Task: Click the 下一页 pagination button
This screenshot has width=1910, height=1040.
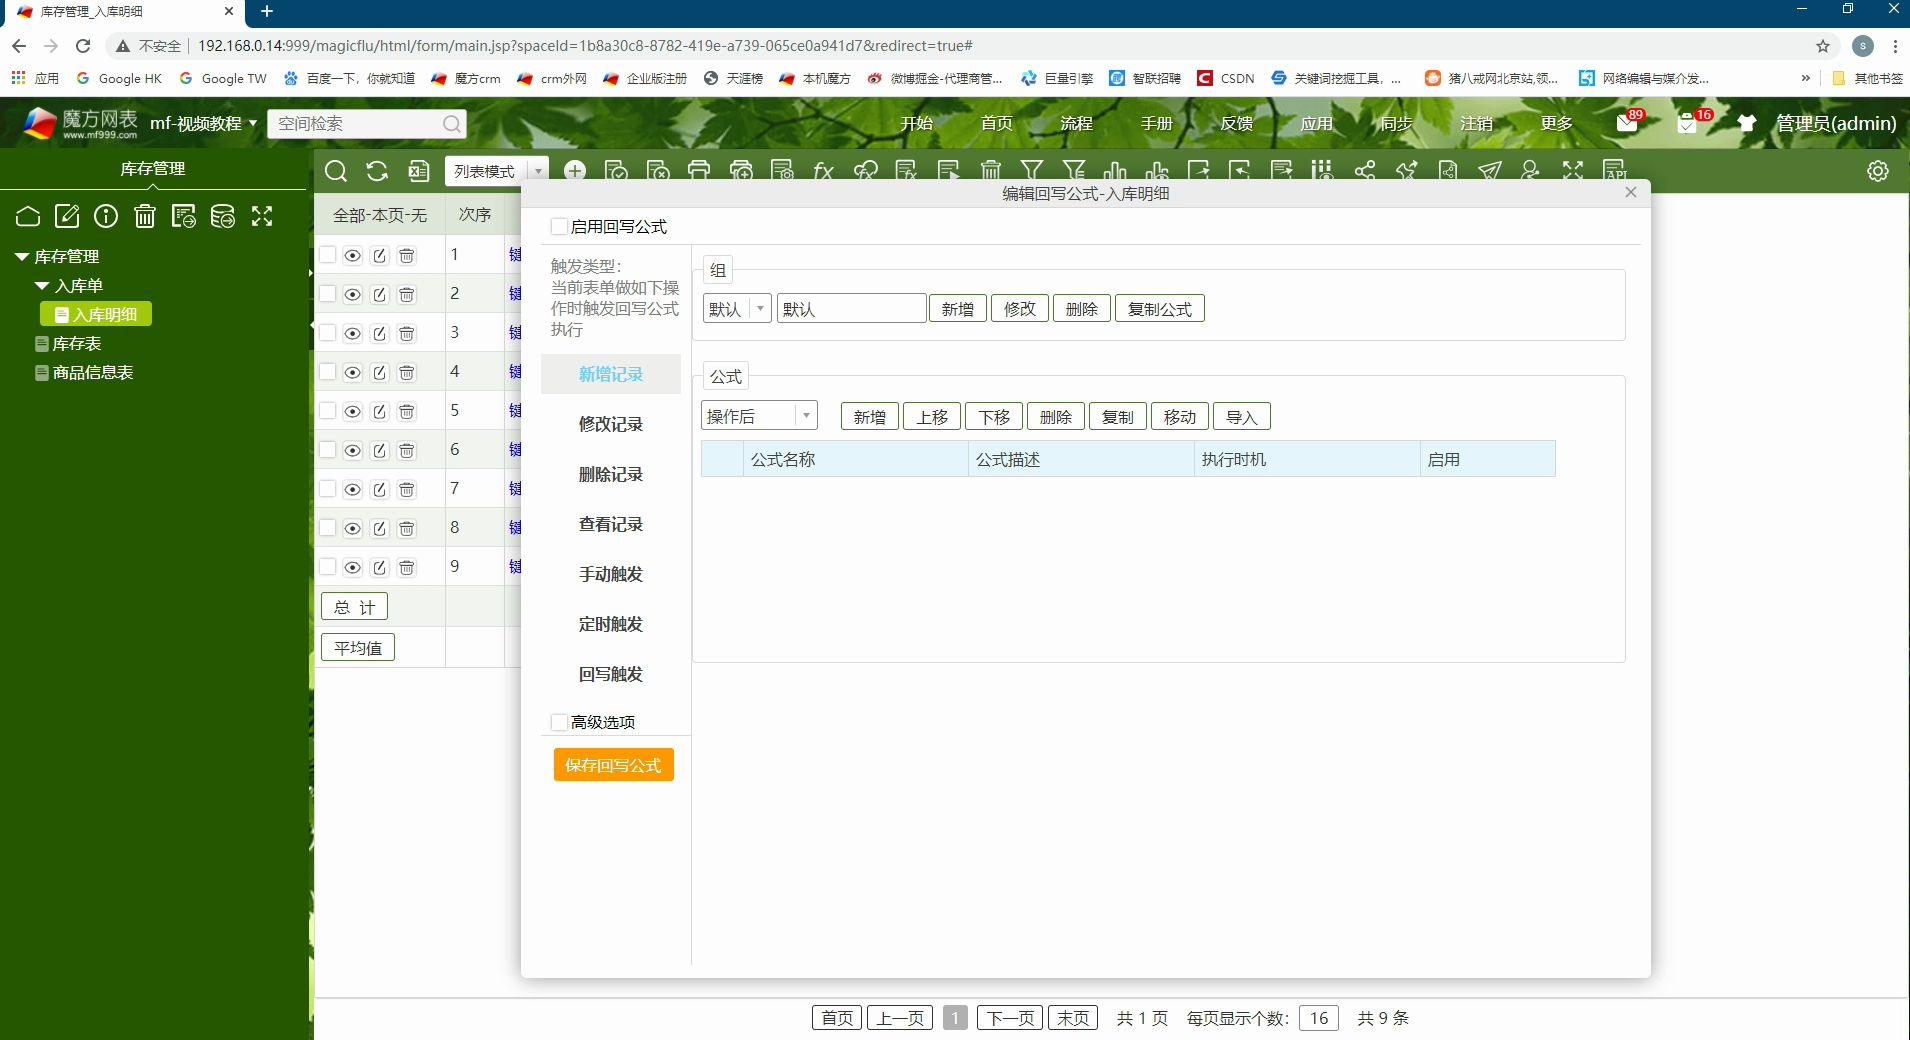Action: tap(1010, 1018)
